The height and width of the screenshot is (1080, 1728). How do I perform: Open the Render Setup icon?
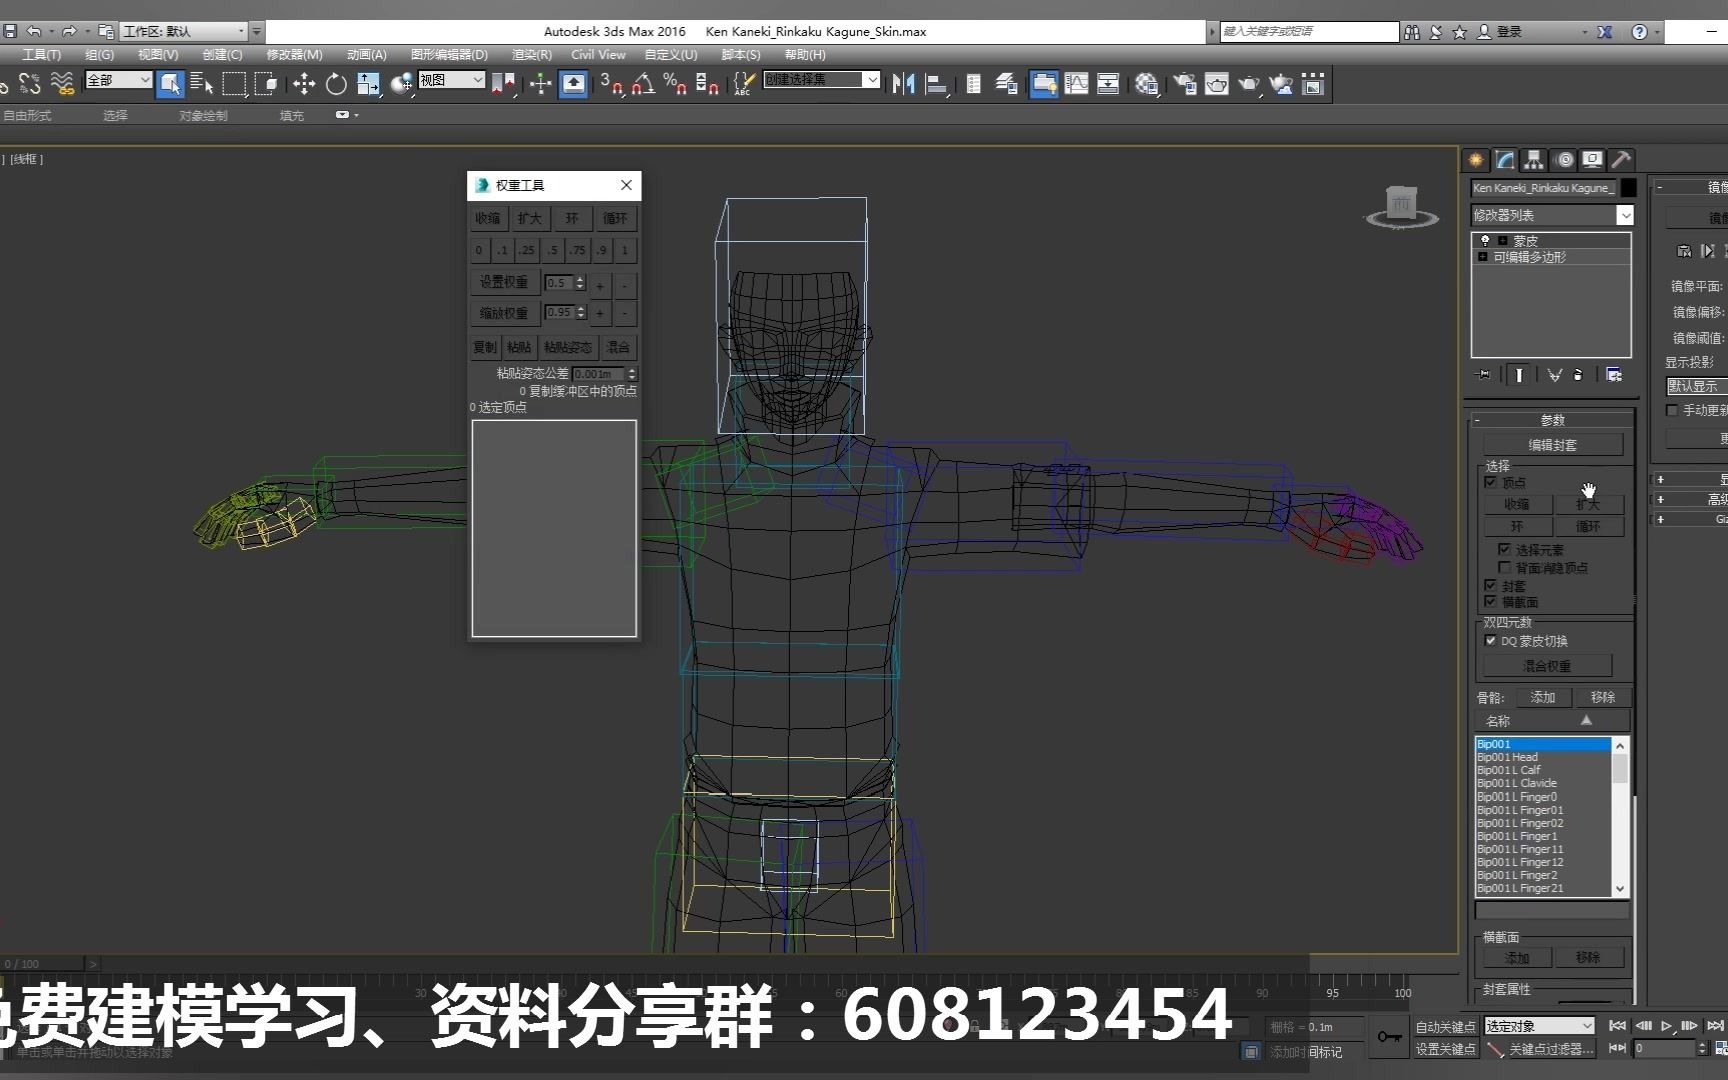[x=1183, y=84]
